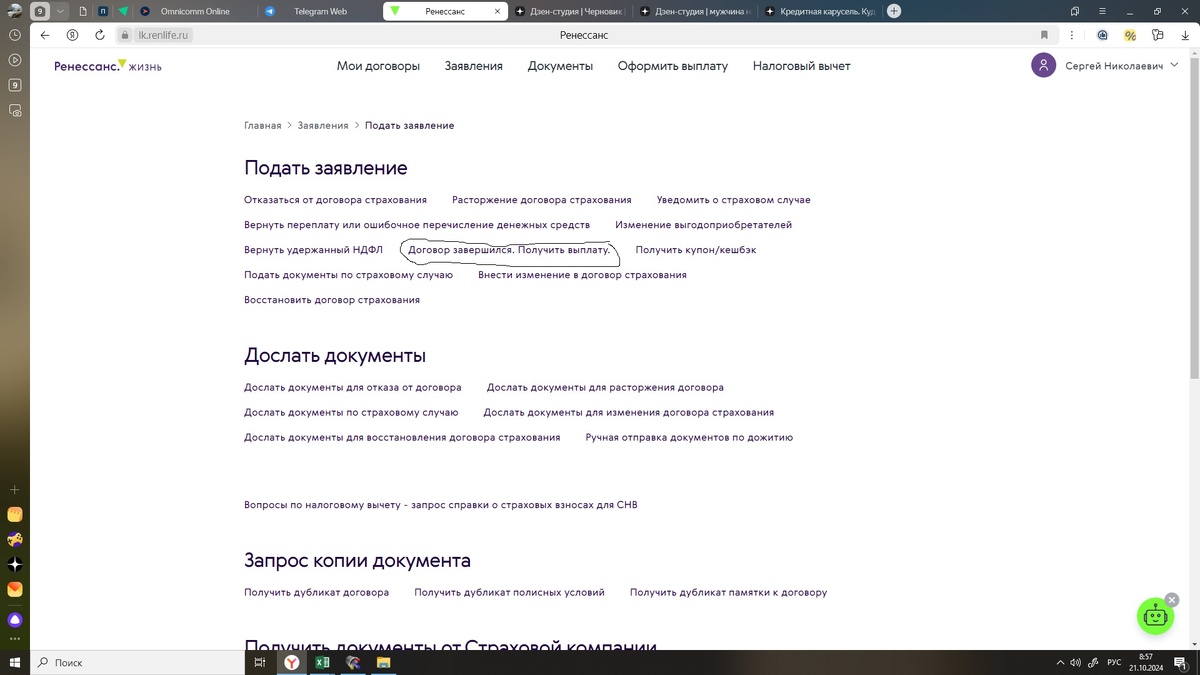Open the yellow percent extension icon
Screen dimensions: 1200x675
tap(1129, 33)
